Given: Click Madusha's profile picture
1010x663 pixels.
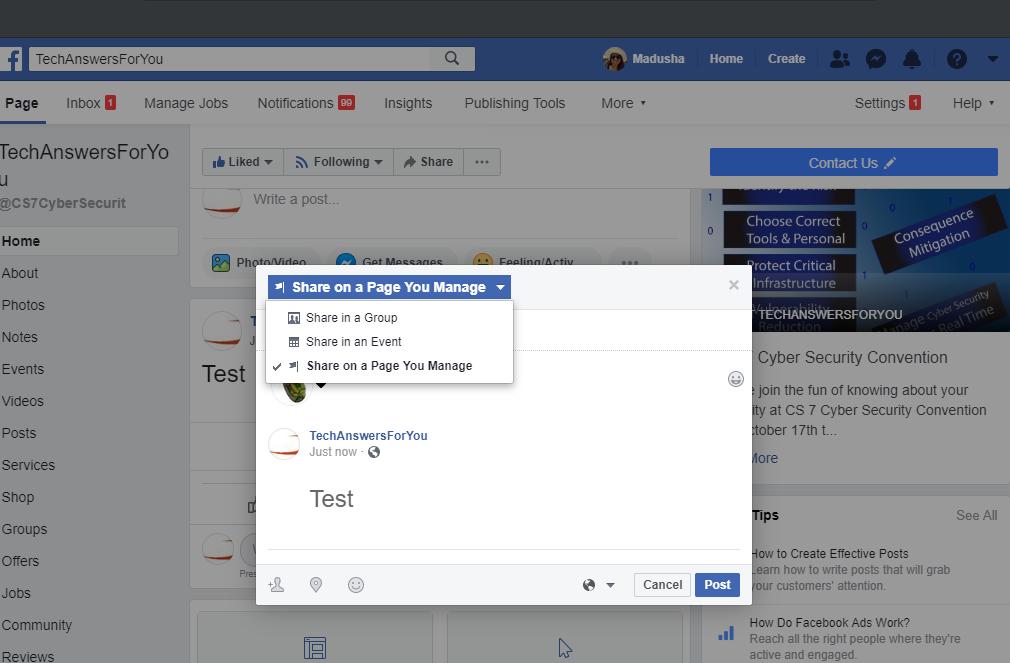Looking at the screenshot, I should [615, 59].
